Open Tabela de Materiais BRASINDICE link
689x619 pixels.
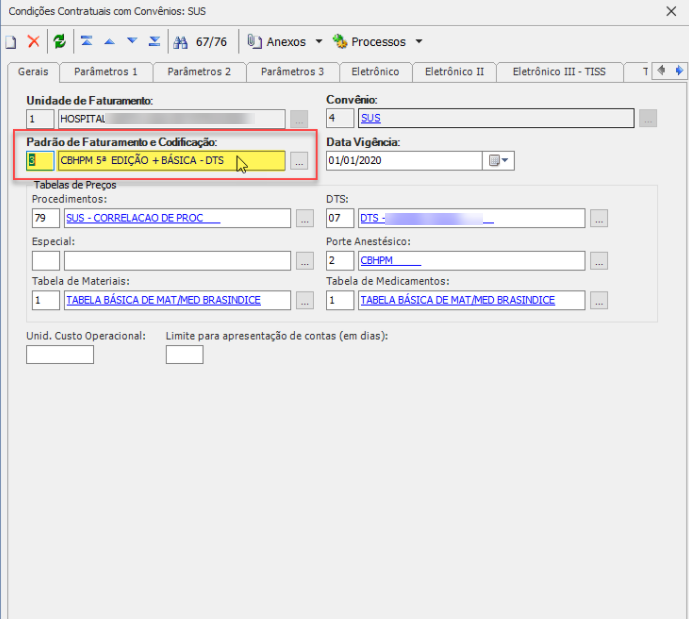[163, 300]
